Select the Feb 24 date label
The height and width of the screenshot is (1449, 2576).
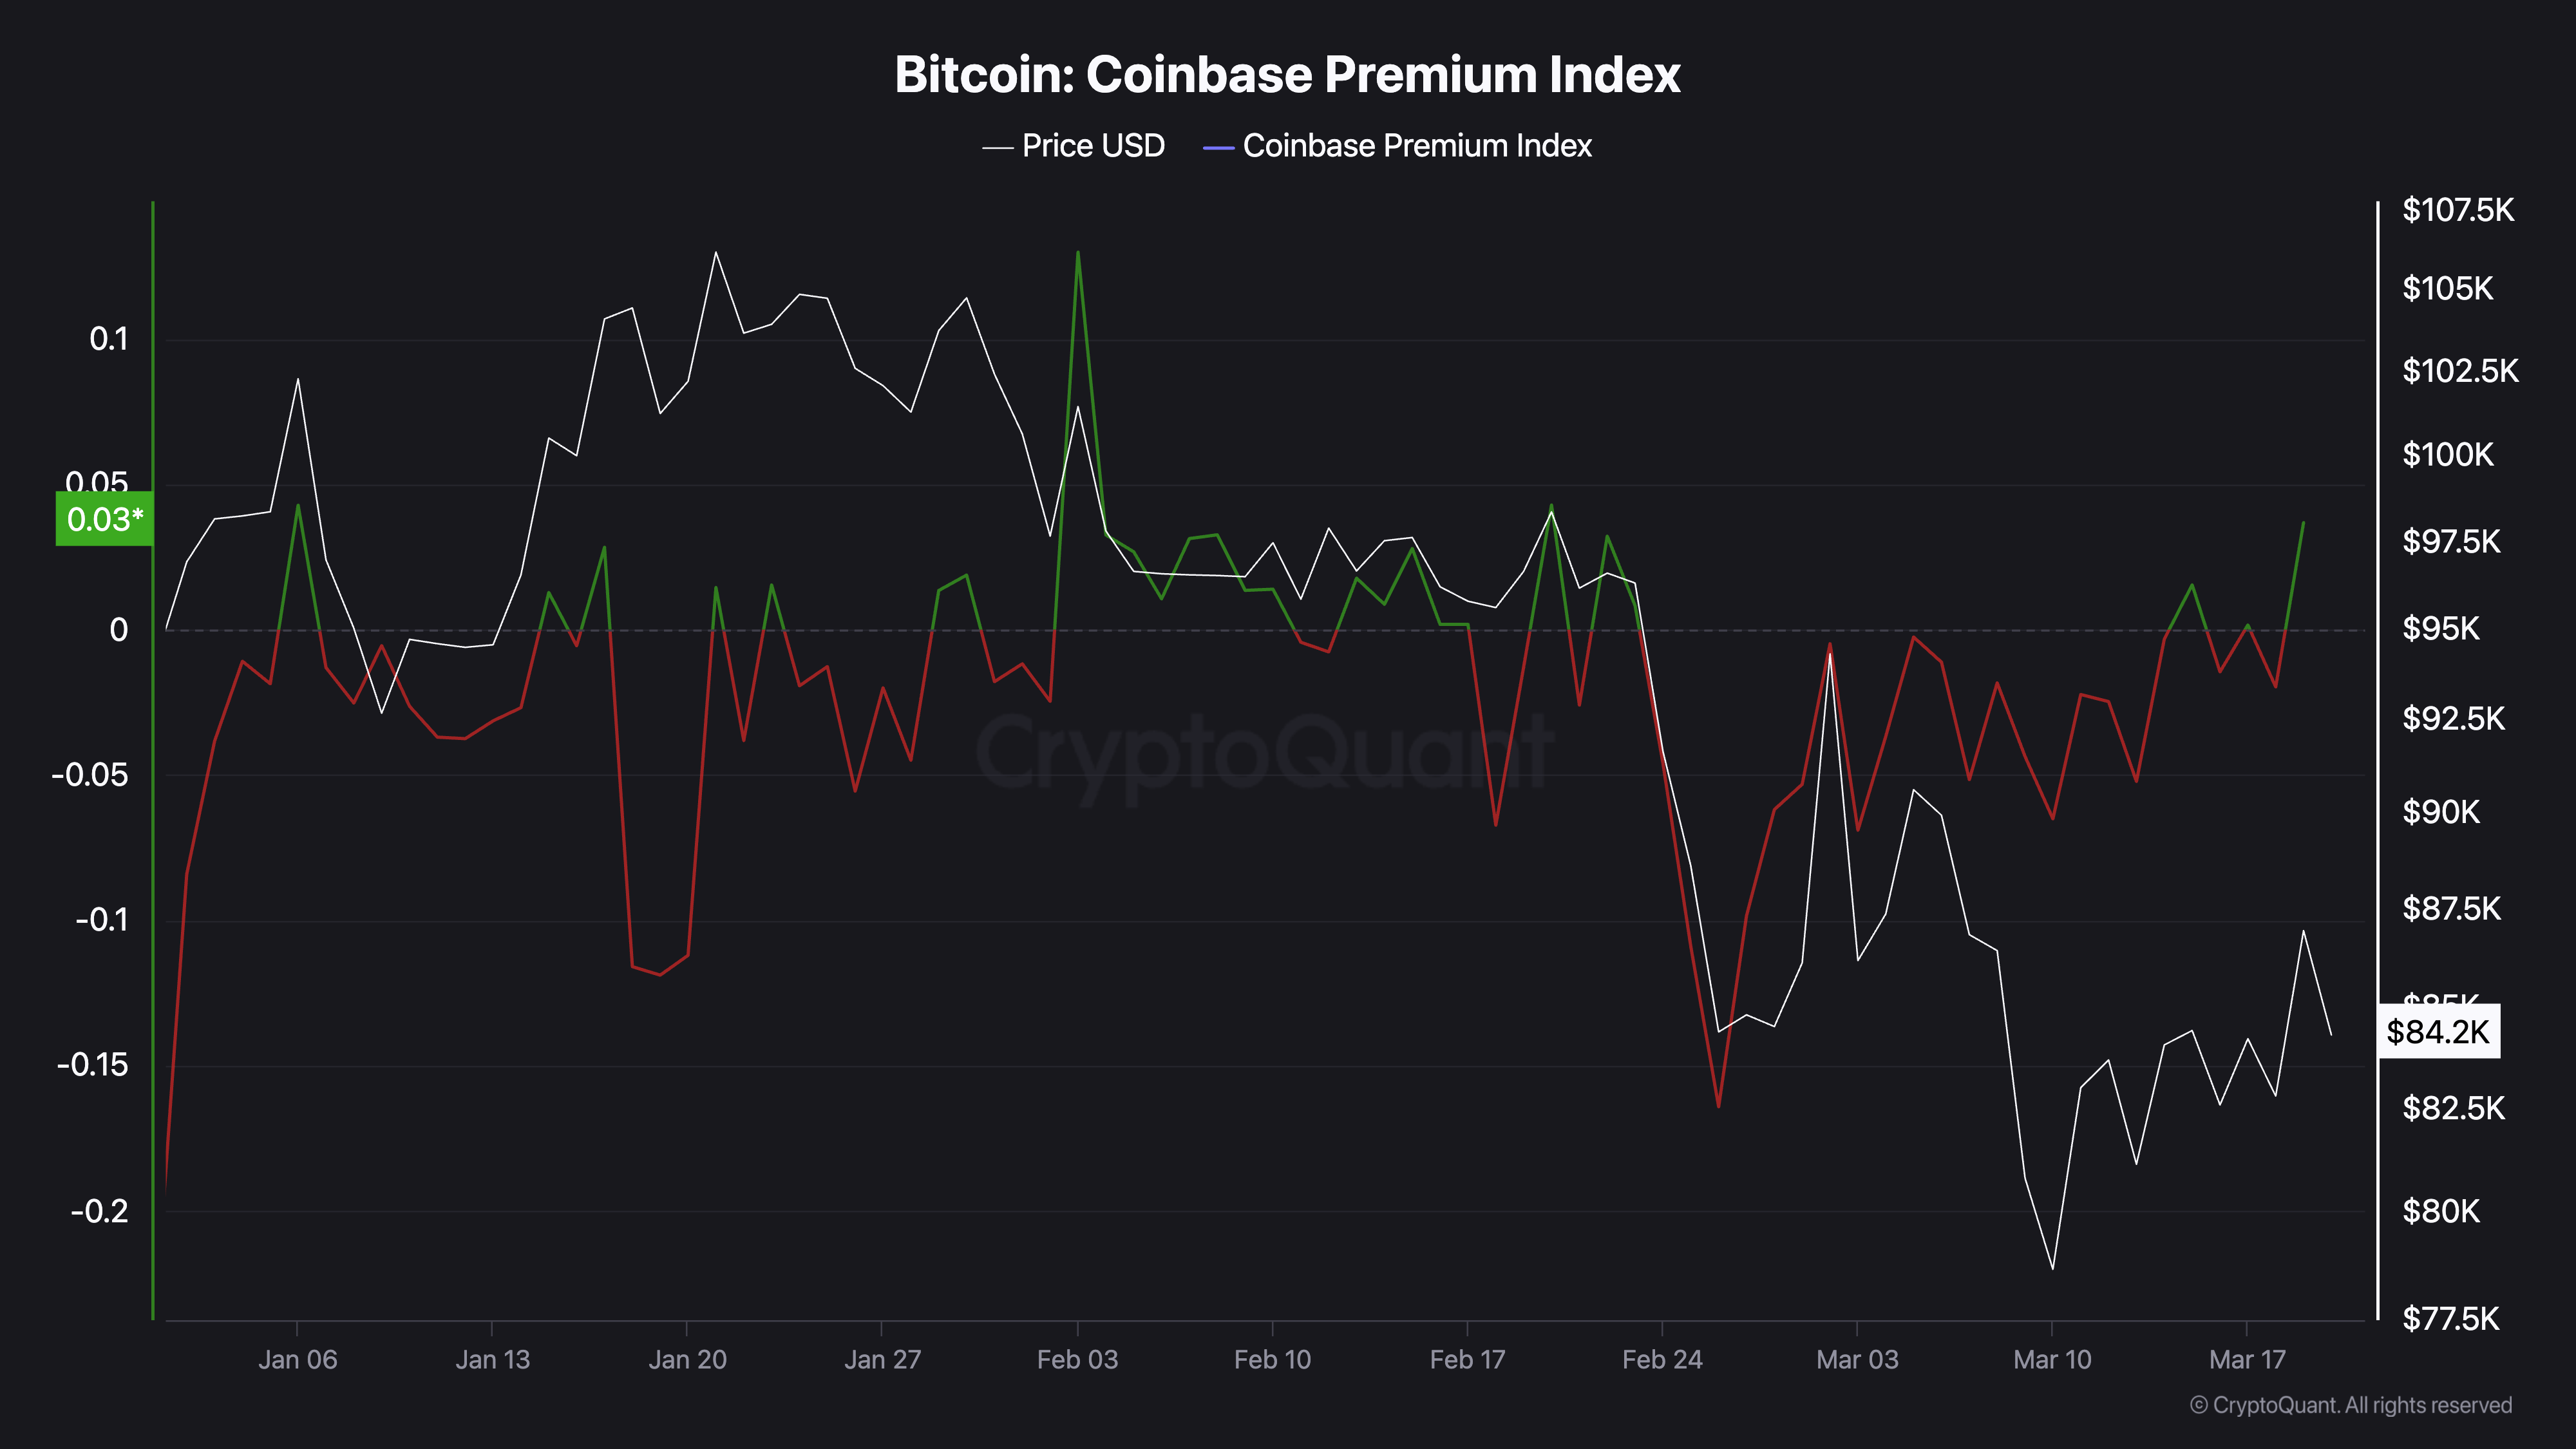point(1662,1359)
